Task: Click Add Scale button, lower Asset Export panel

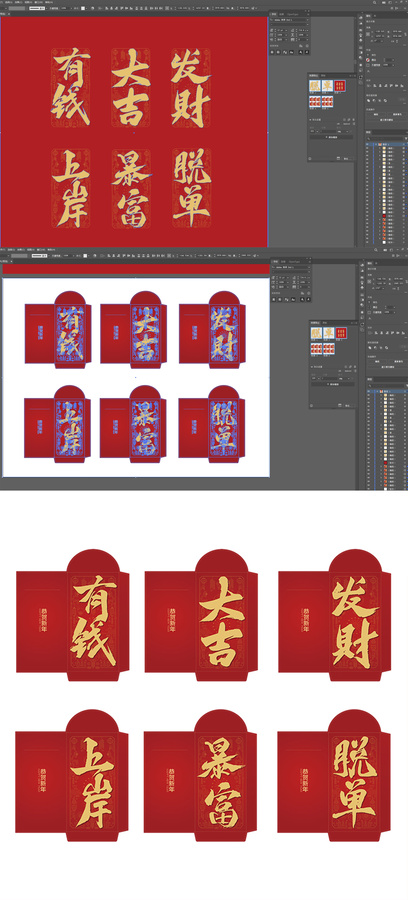Action: click(333, 385)
